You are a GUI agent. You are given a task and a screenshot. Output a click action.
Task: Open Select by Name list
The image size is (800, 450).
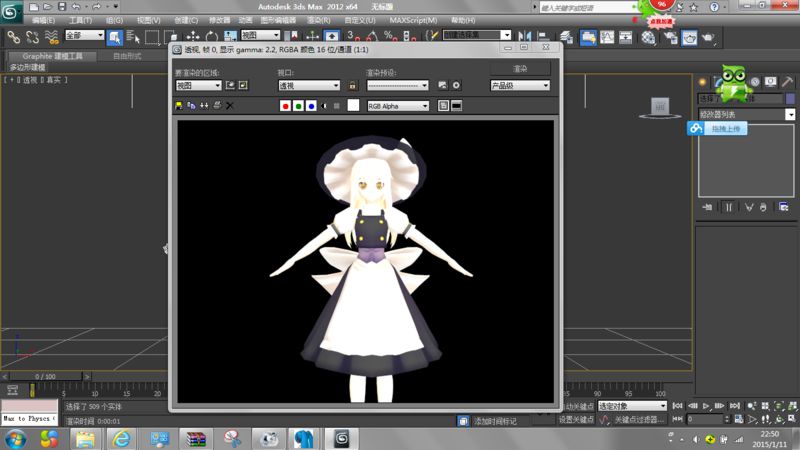tap(133, 37)
